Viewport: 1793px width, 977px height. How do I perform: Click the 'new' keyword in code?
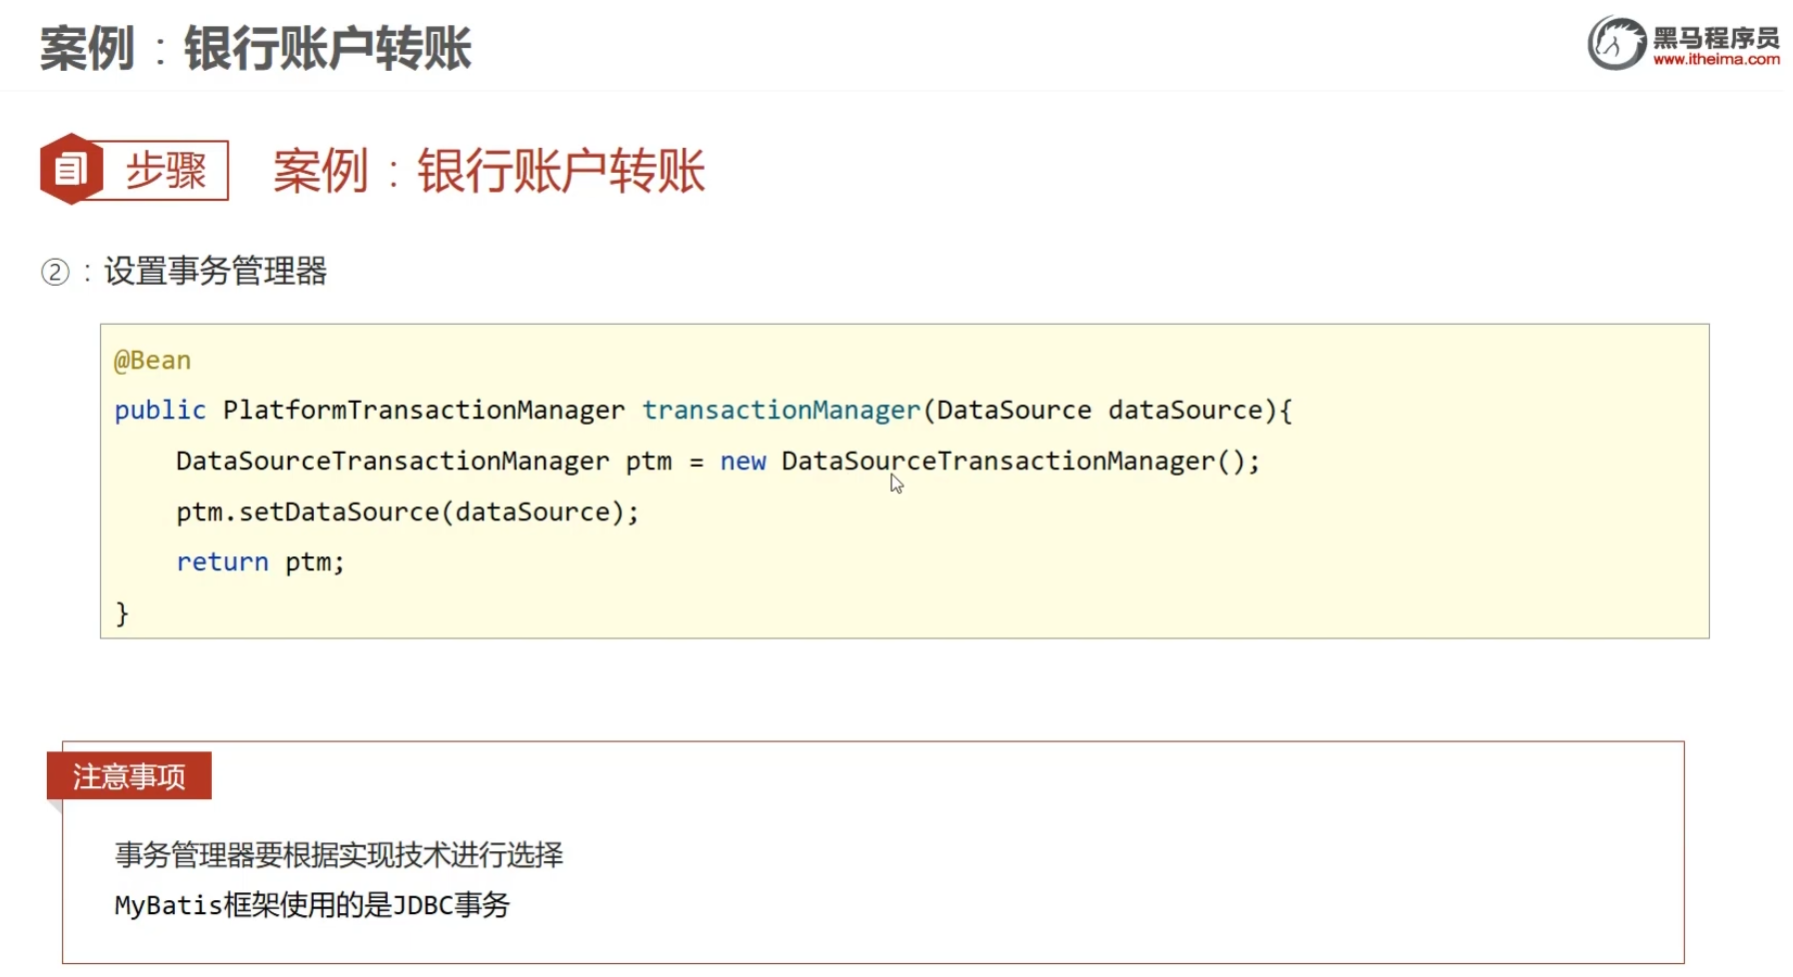[x=743, y=461]
